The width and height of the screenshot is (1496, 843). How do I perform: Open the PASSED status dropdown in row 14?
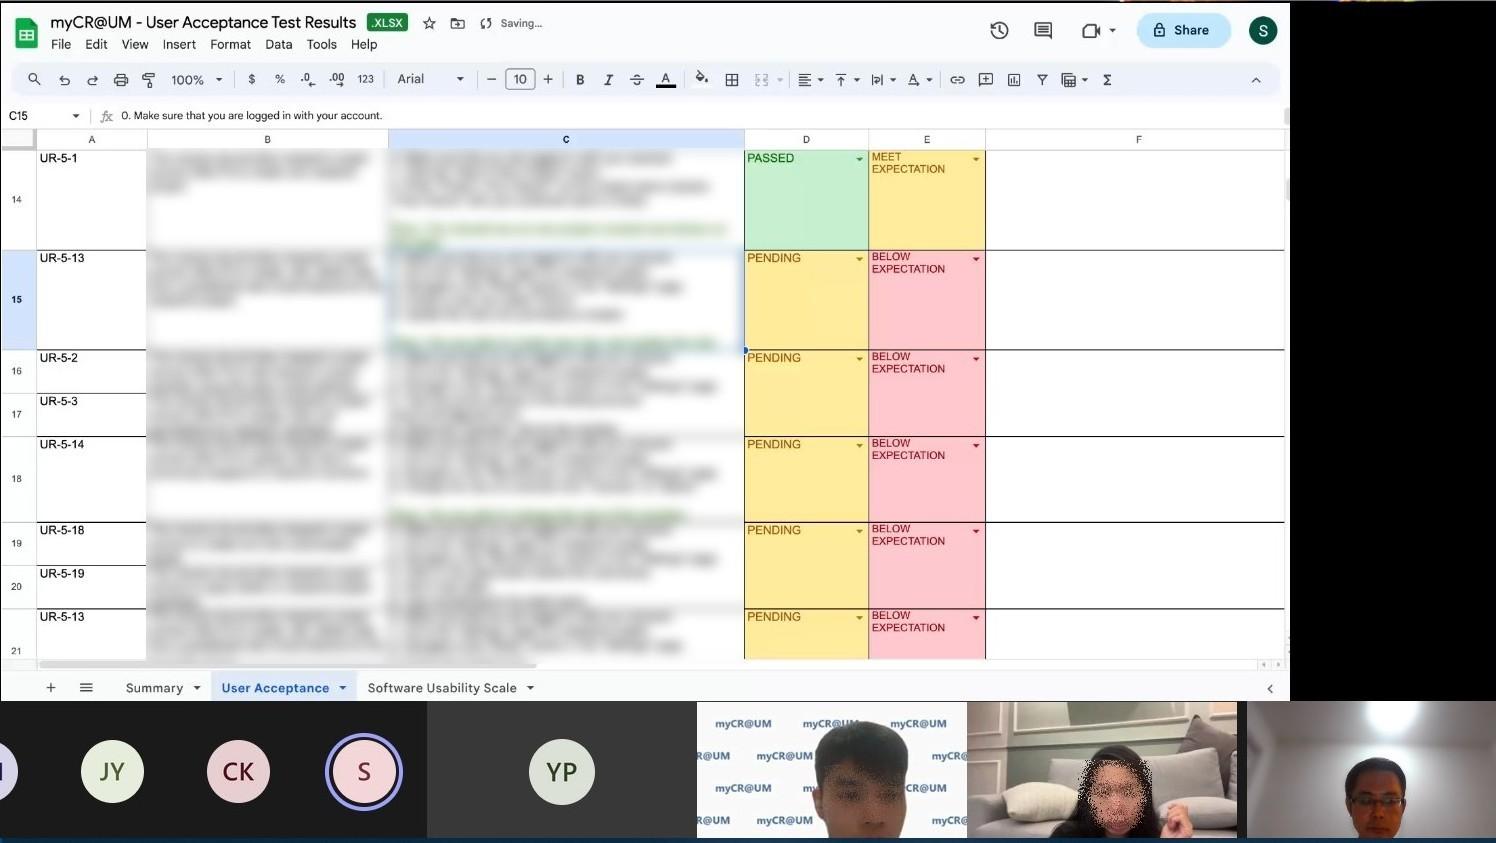[x=859, y=158]
